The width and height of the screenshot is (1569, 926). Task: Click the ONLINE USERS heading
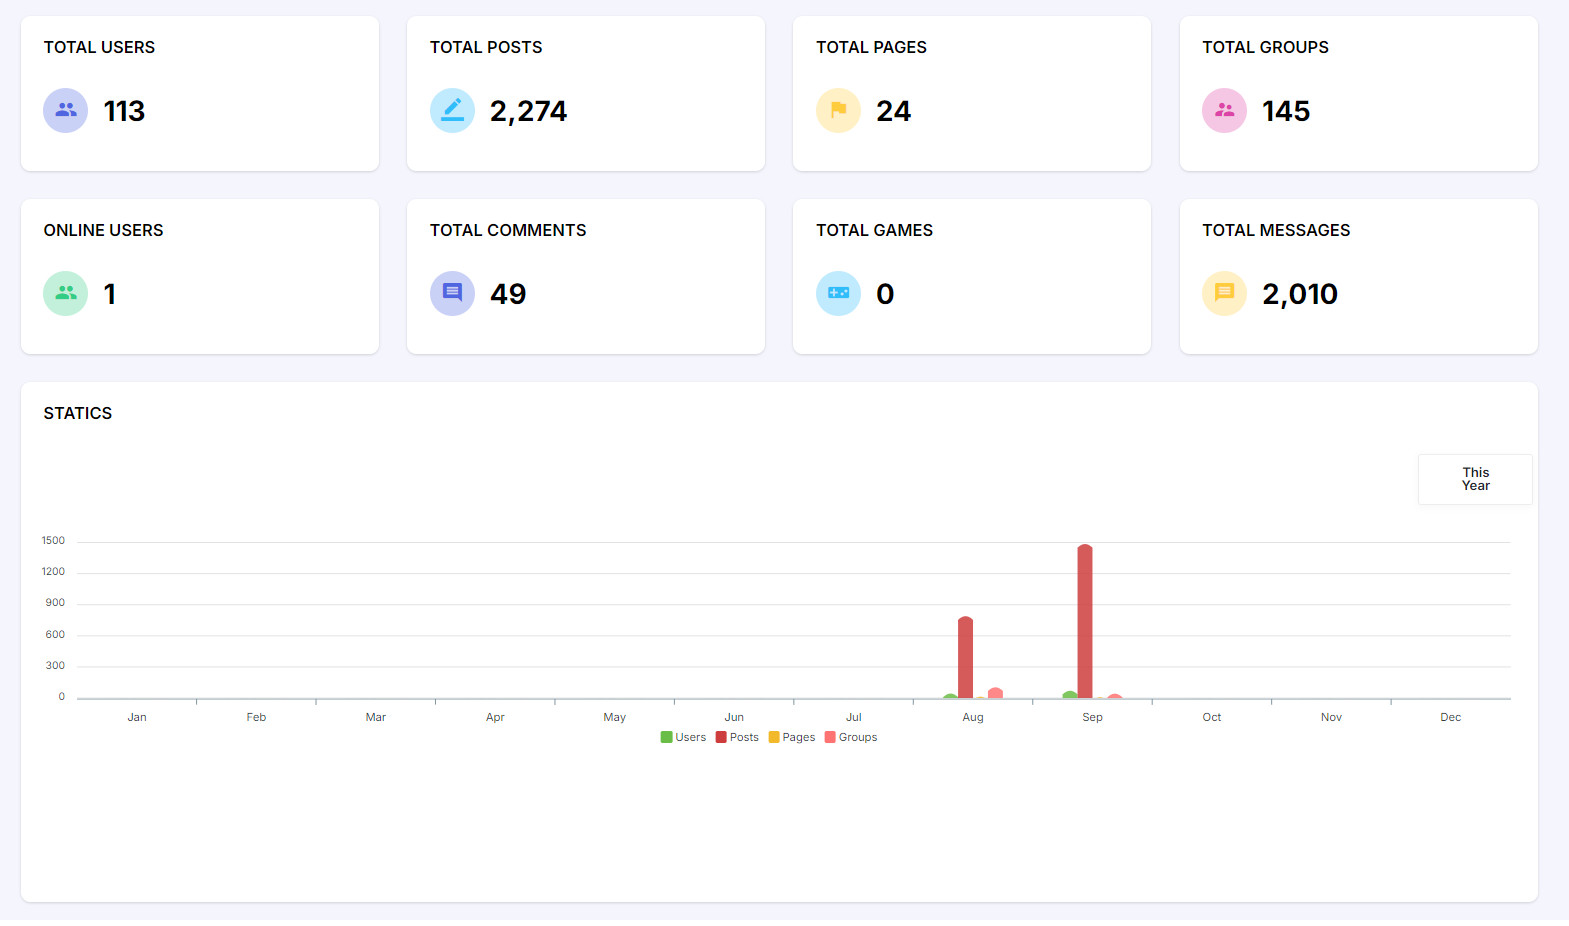[103, 230]
